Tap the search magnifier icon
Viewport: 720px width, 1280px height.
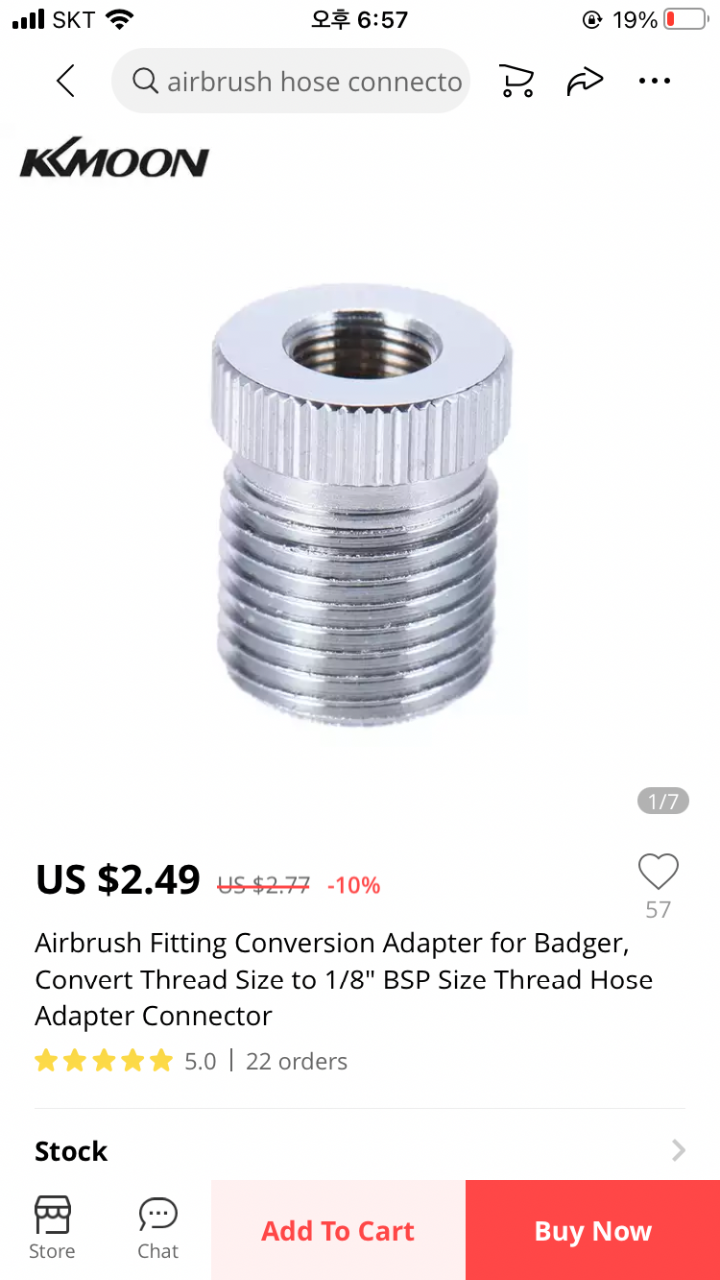pyautogui.click(x=145, y=81)
